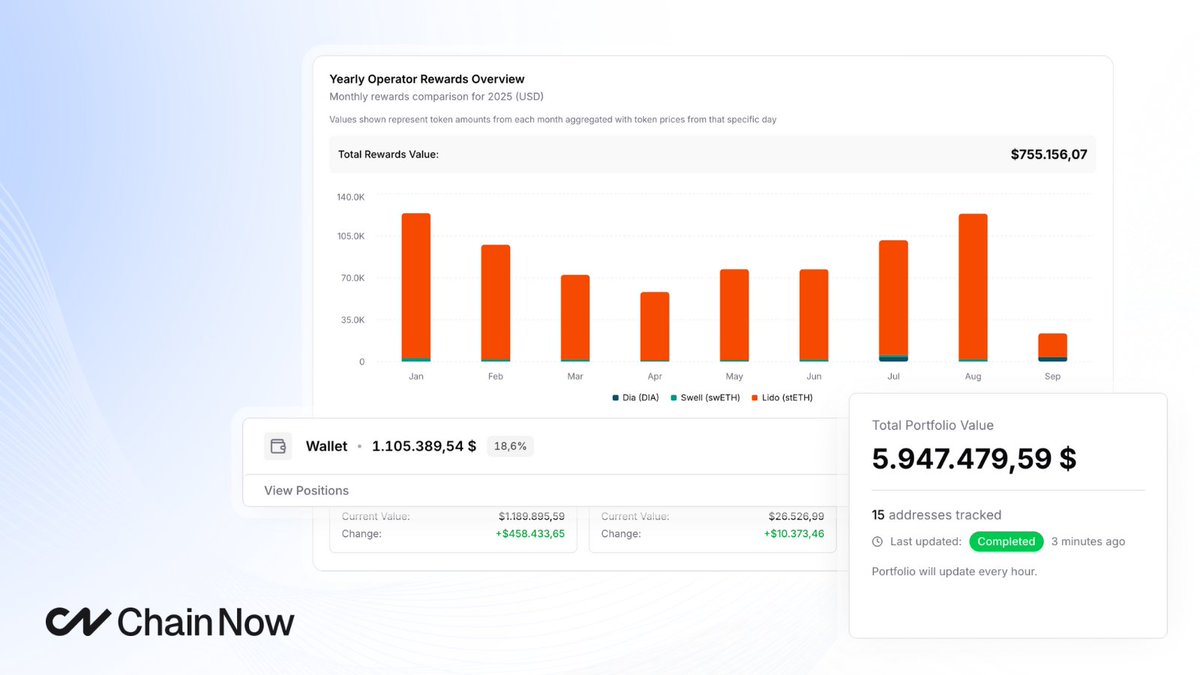Select the June rewards bar
Viewport: 1200px width, 675px height.
(x=814, y=315)
